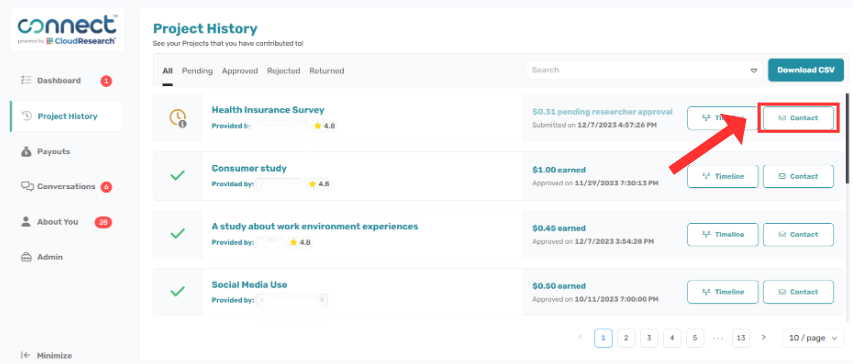Click the Connect CloudResearch logo
The height and width of the screenshot is (364, 853).
click(x=67, y=30)
